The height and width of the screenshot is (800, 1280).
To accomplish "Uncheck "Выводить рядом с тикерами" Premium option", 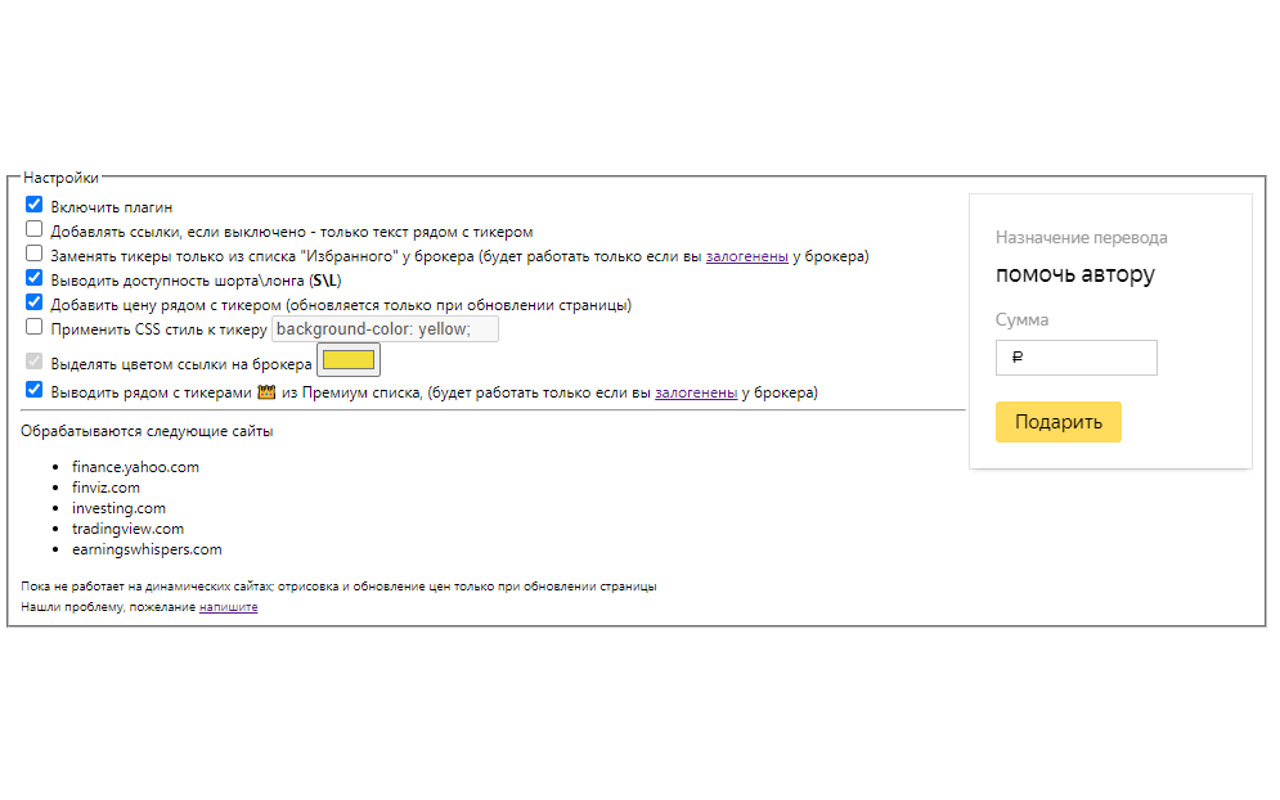I will pyautogui.click(x=34, y=390).
